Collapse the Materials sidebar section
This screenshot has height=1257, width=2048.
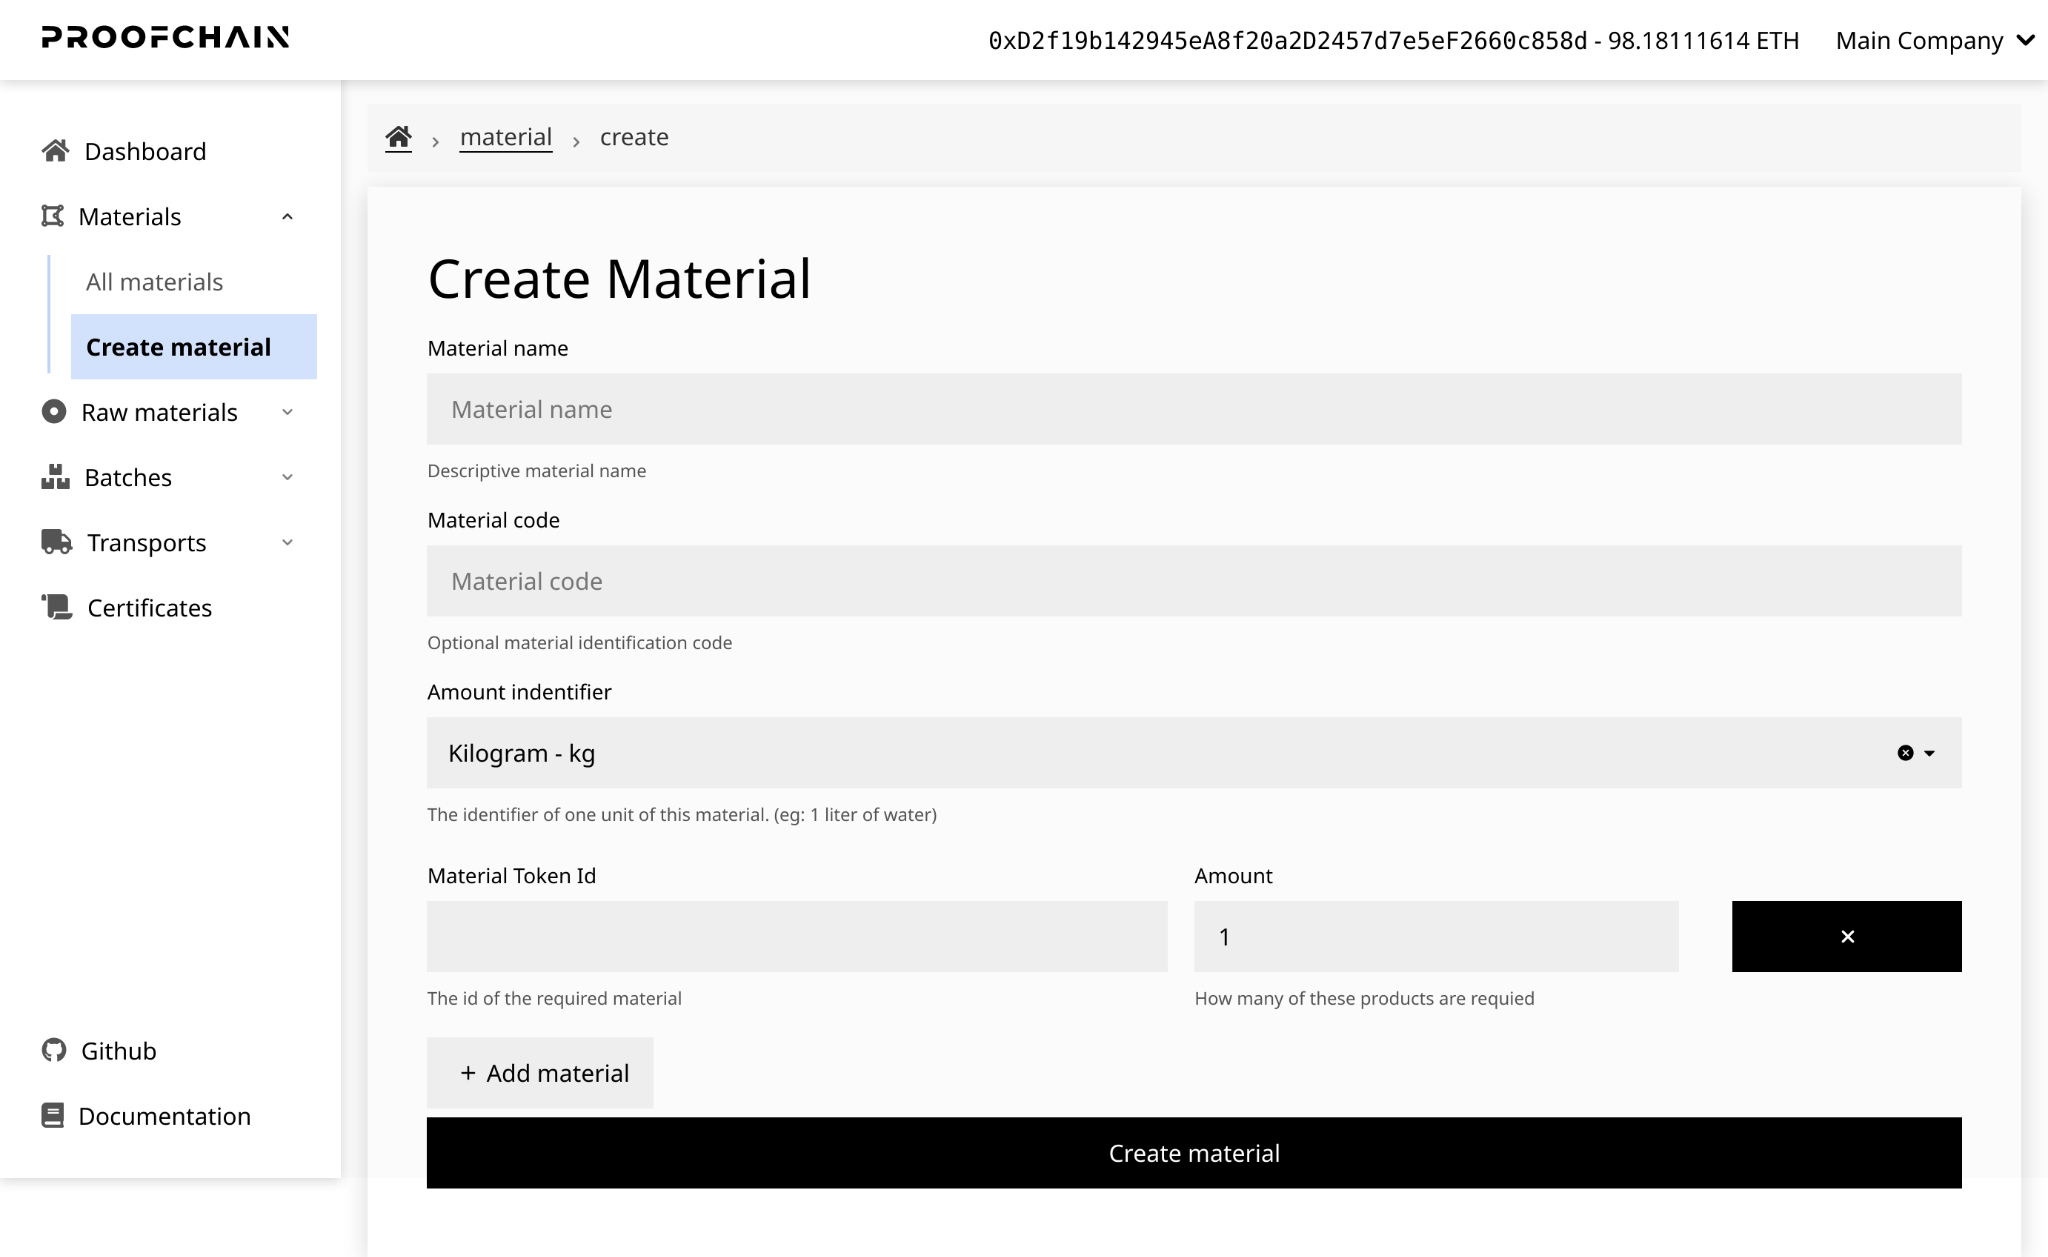287,217
